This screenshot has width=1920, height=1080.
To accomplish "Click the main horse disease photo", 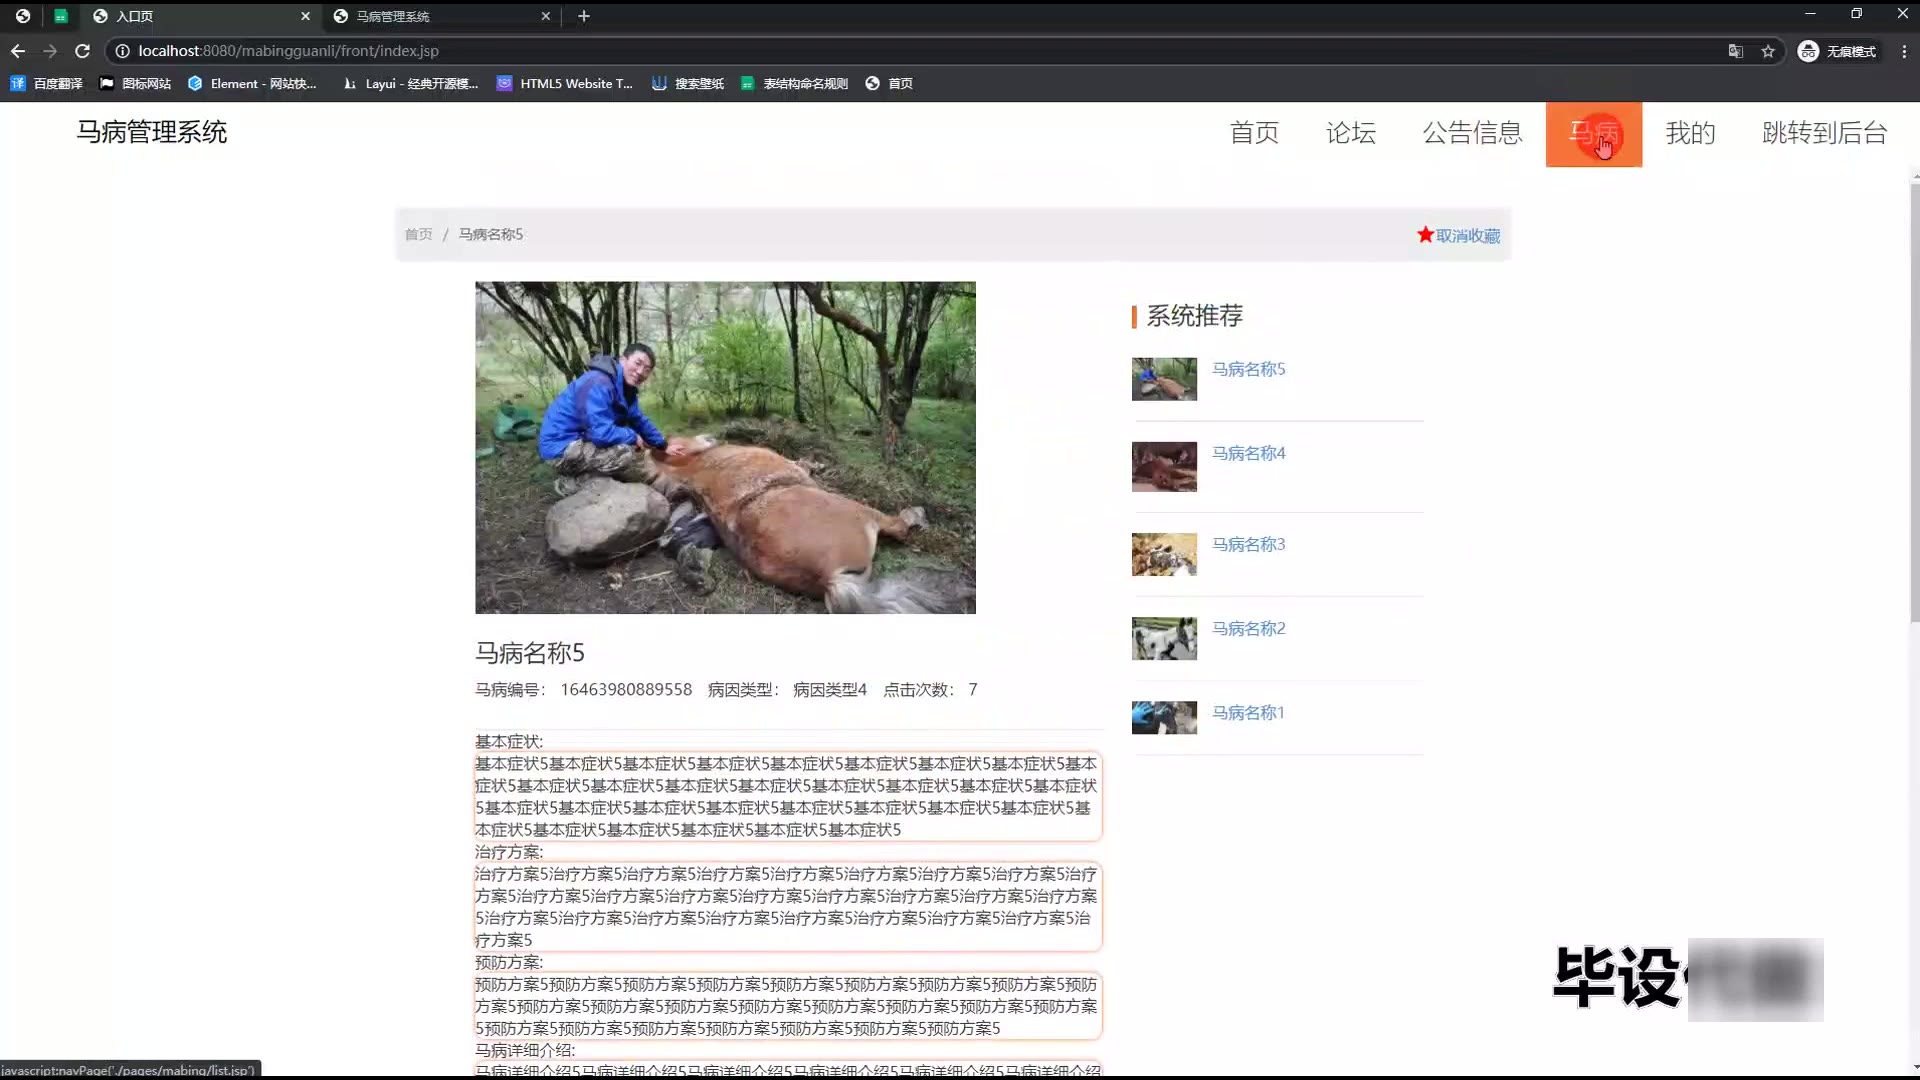I will point(725,447).
